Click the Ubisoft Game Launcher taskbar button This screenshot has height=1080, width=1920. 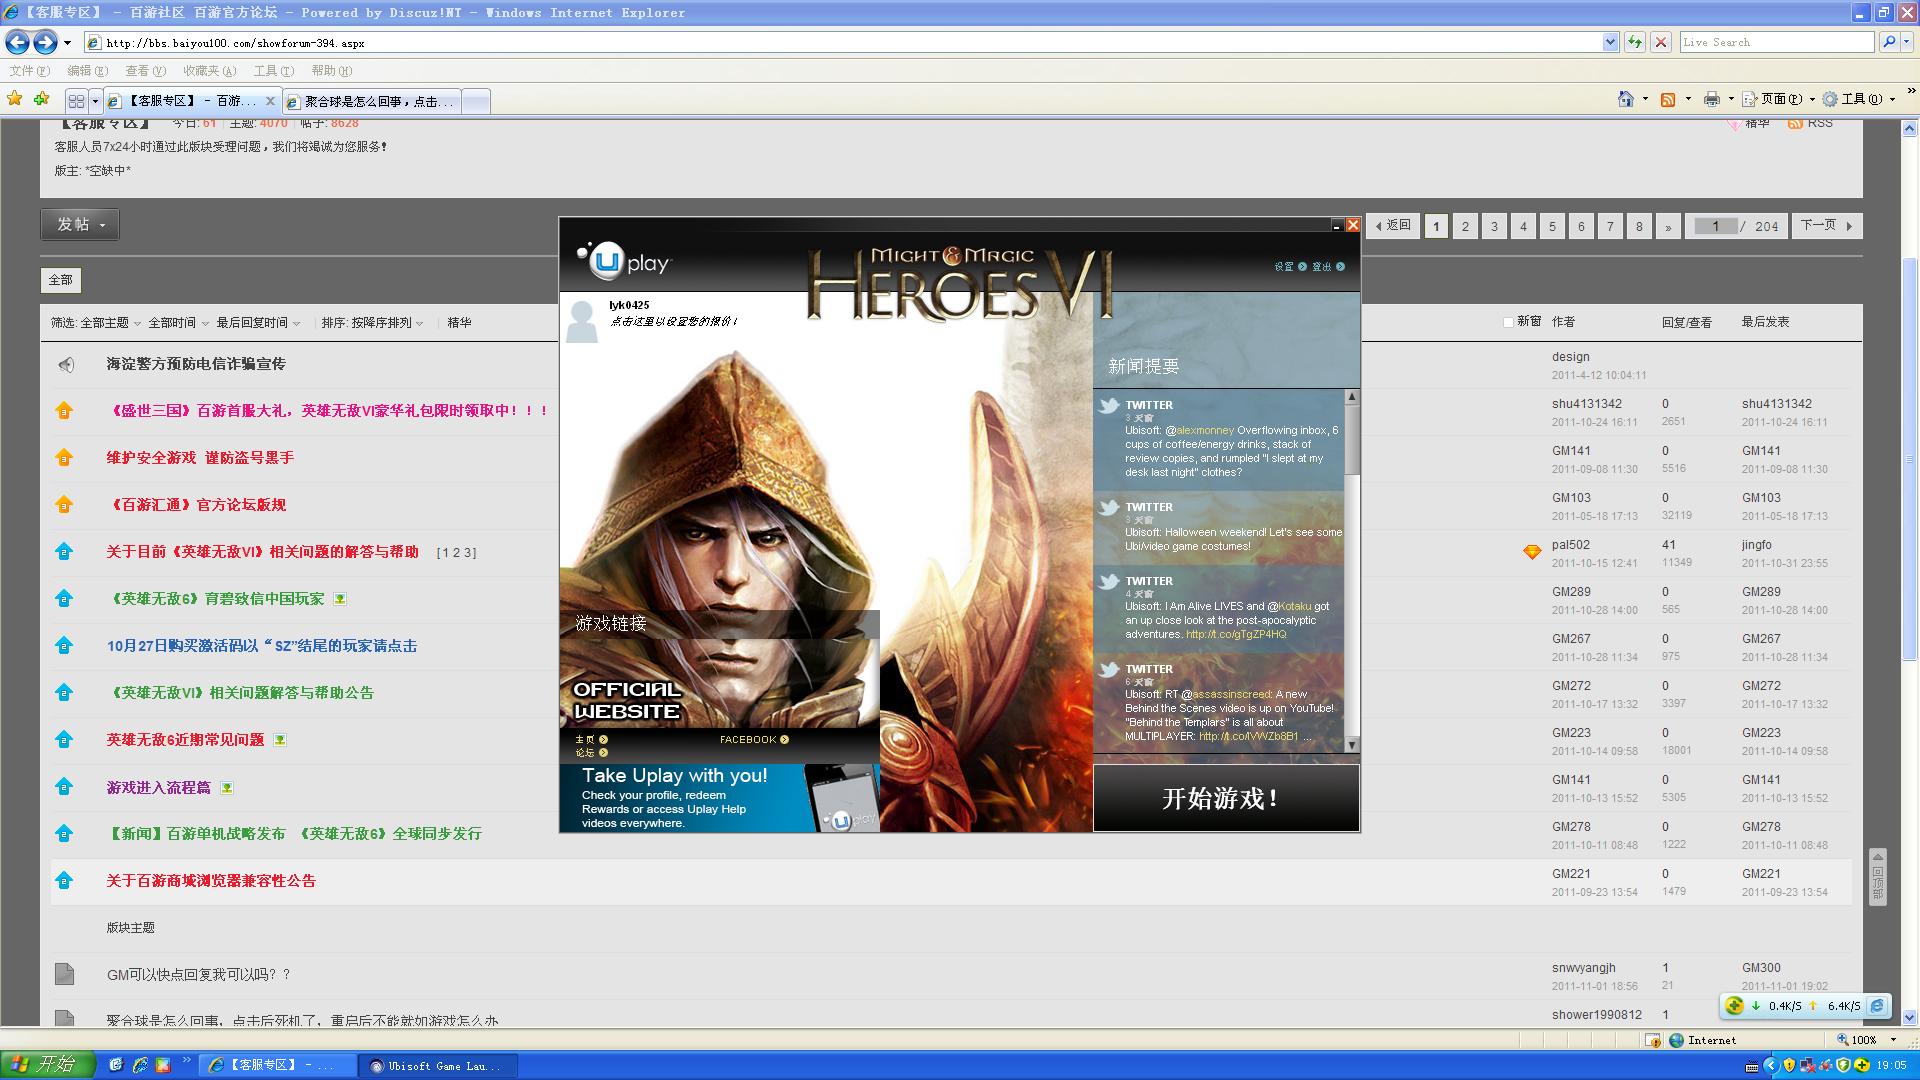(439, 1066)
